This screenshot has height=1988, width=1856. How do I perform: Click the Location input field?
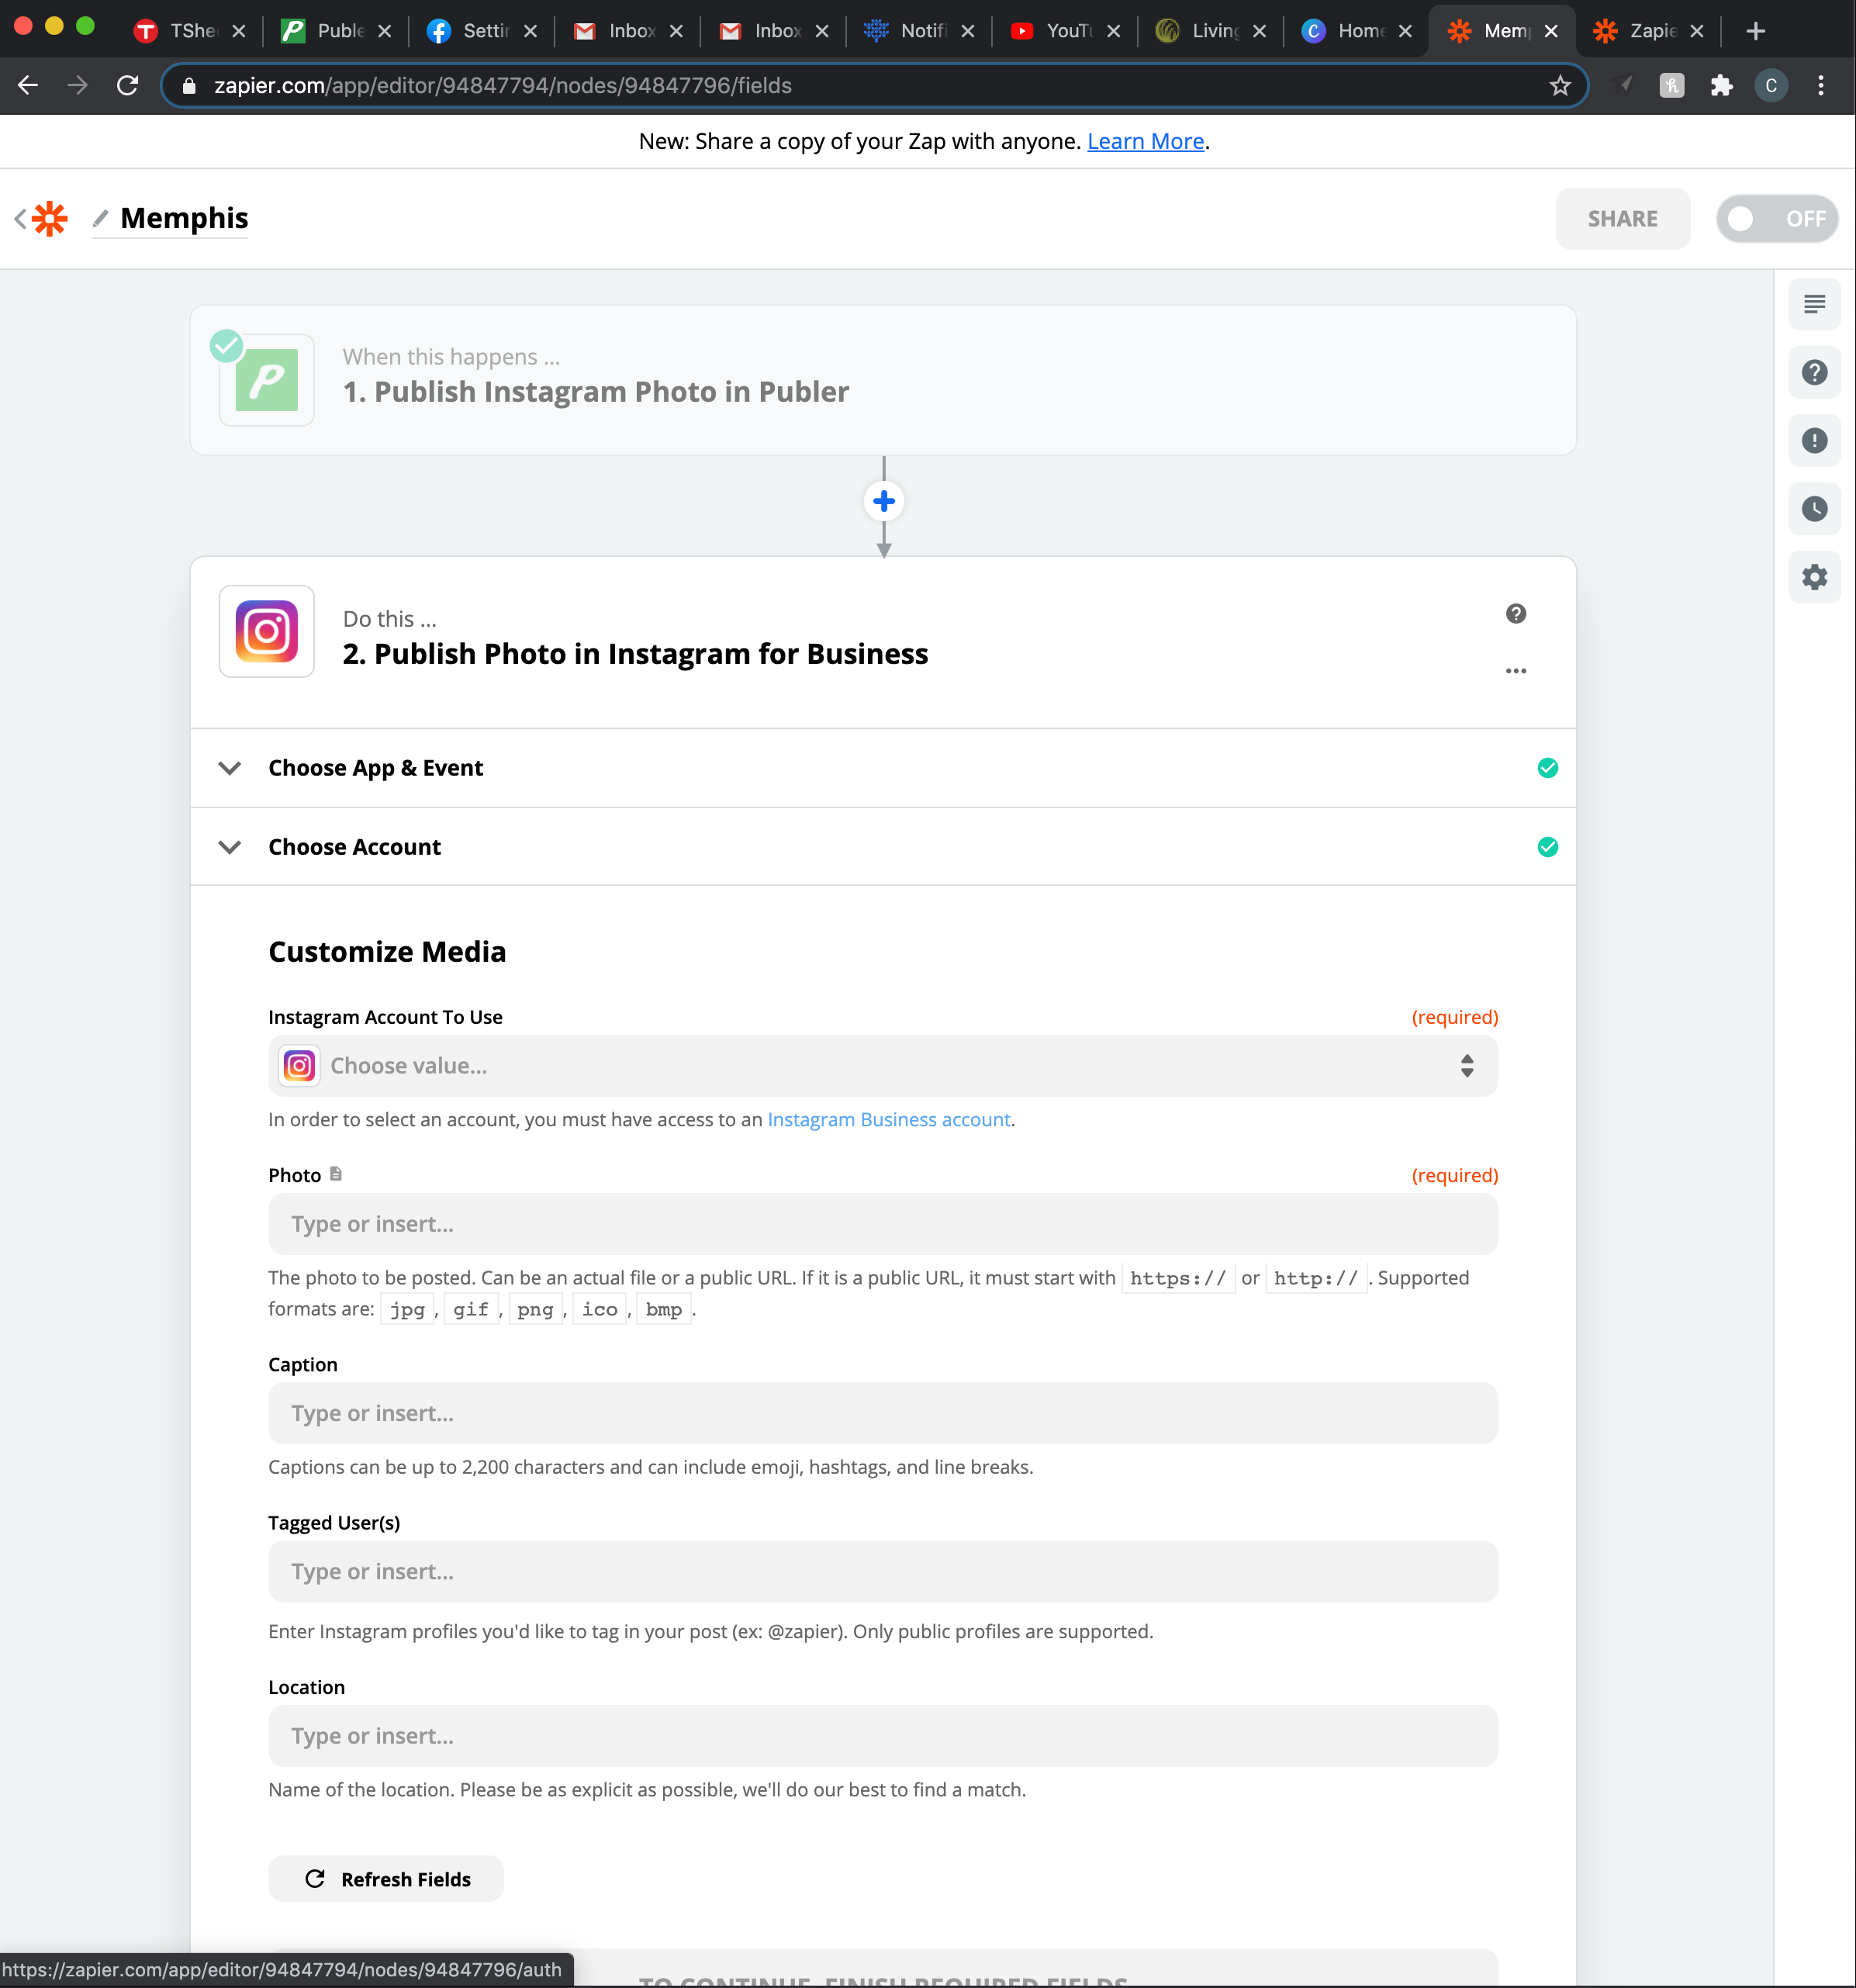[883, 1736]
